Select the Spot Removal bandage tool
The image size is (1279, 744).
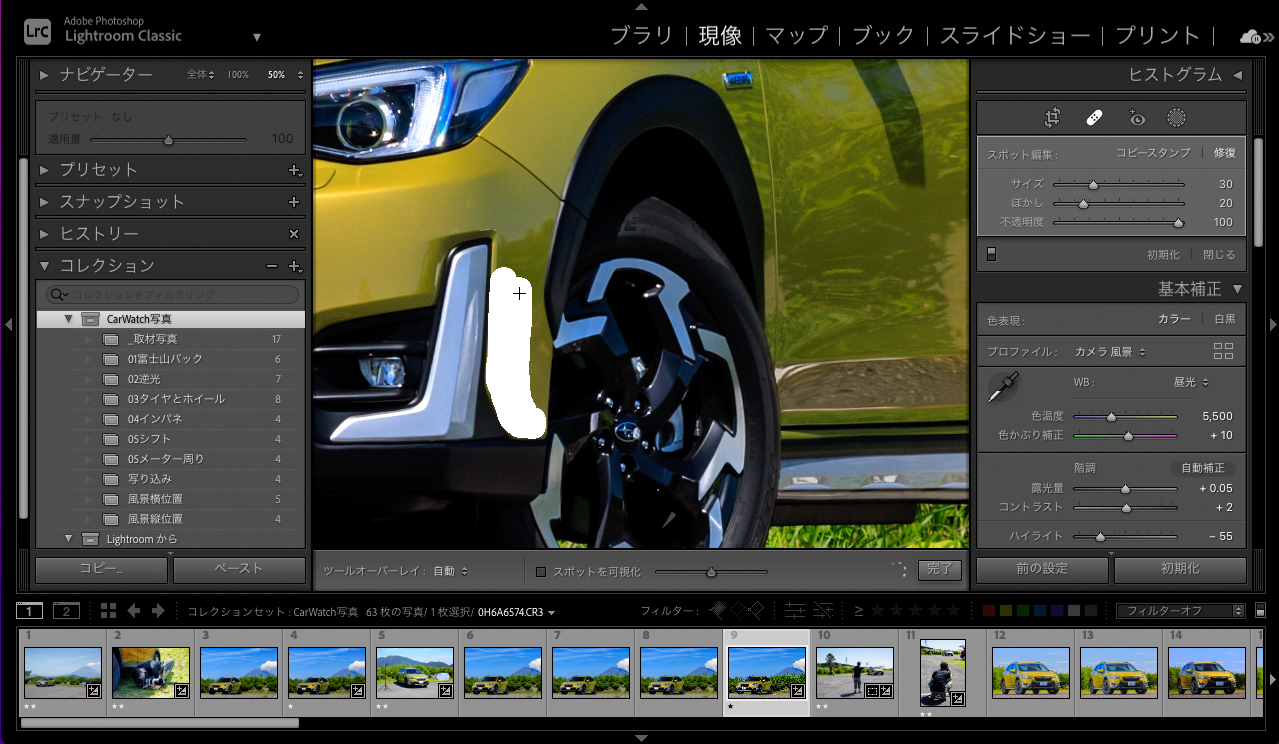point(1094,118)
